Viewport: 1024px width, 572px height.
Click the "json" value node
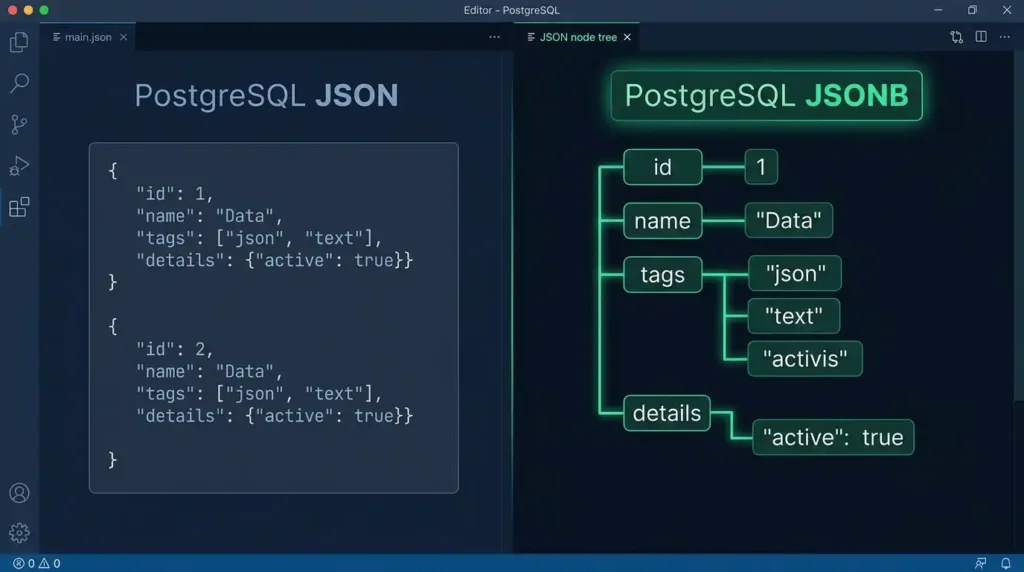pyautogui.click(x=795, y=274)
